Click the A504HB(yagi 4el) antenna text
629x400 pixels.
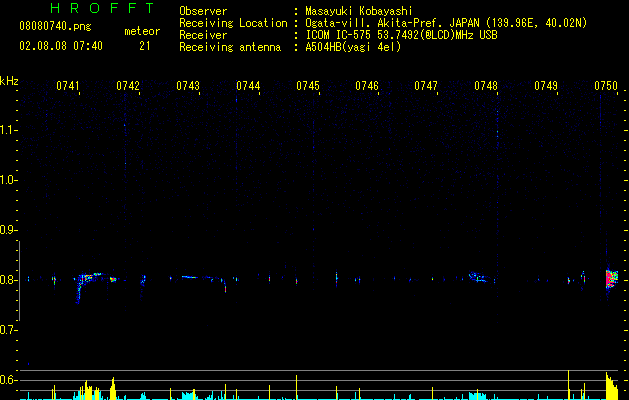point(353,47)
